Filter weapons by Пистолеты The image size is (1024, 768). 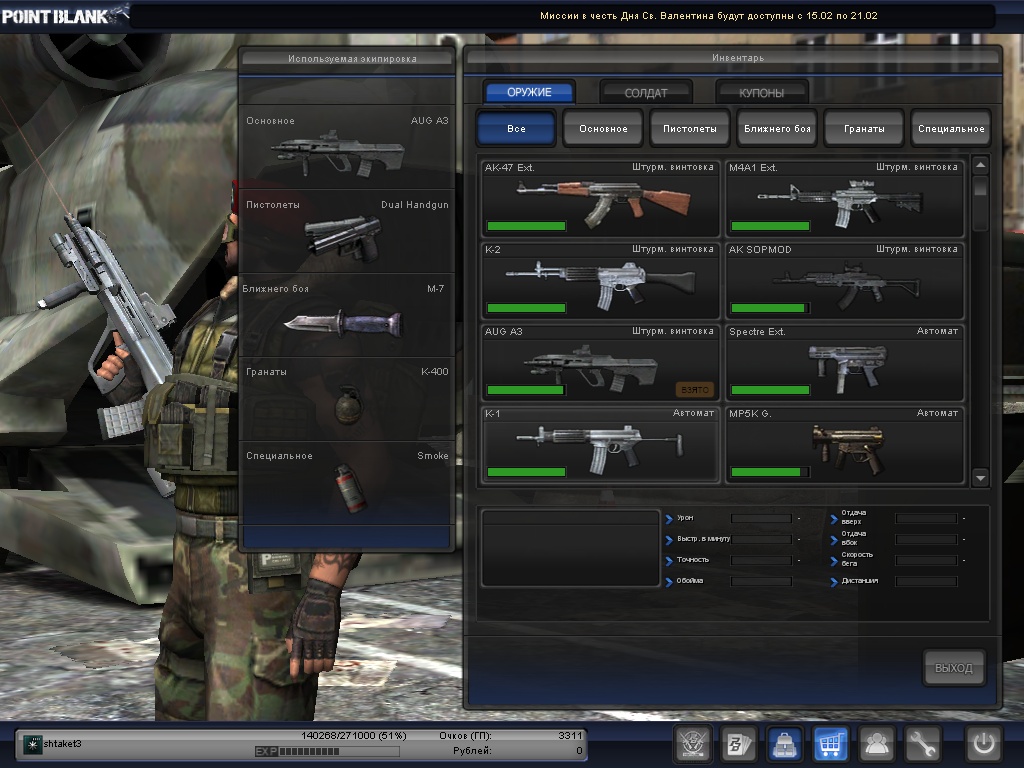point(690,128)
